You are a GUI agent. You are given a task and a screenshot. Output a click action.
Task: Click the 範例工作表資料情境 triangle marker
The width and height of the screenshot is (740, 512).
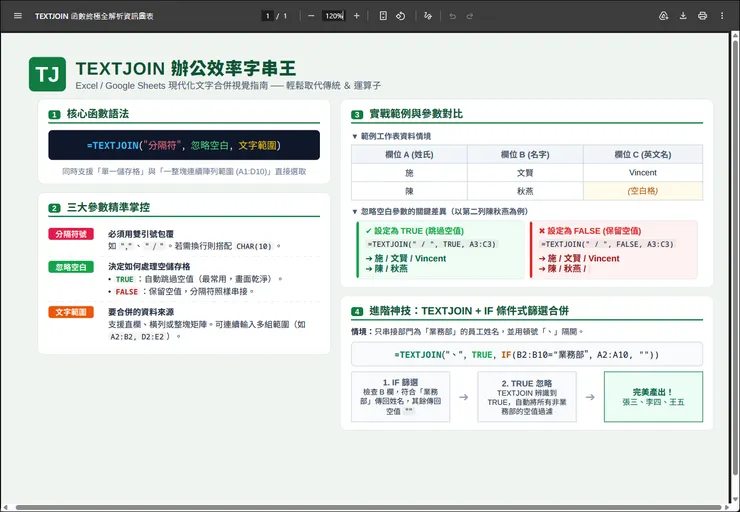pos(355,136)
